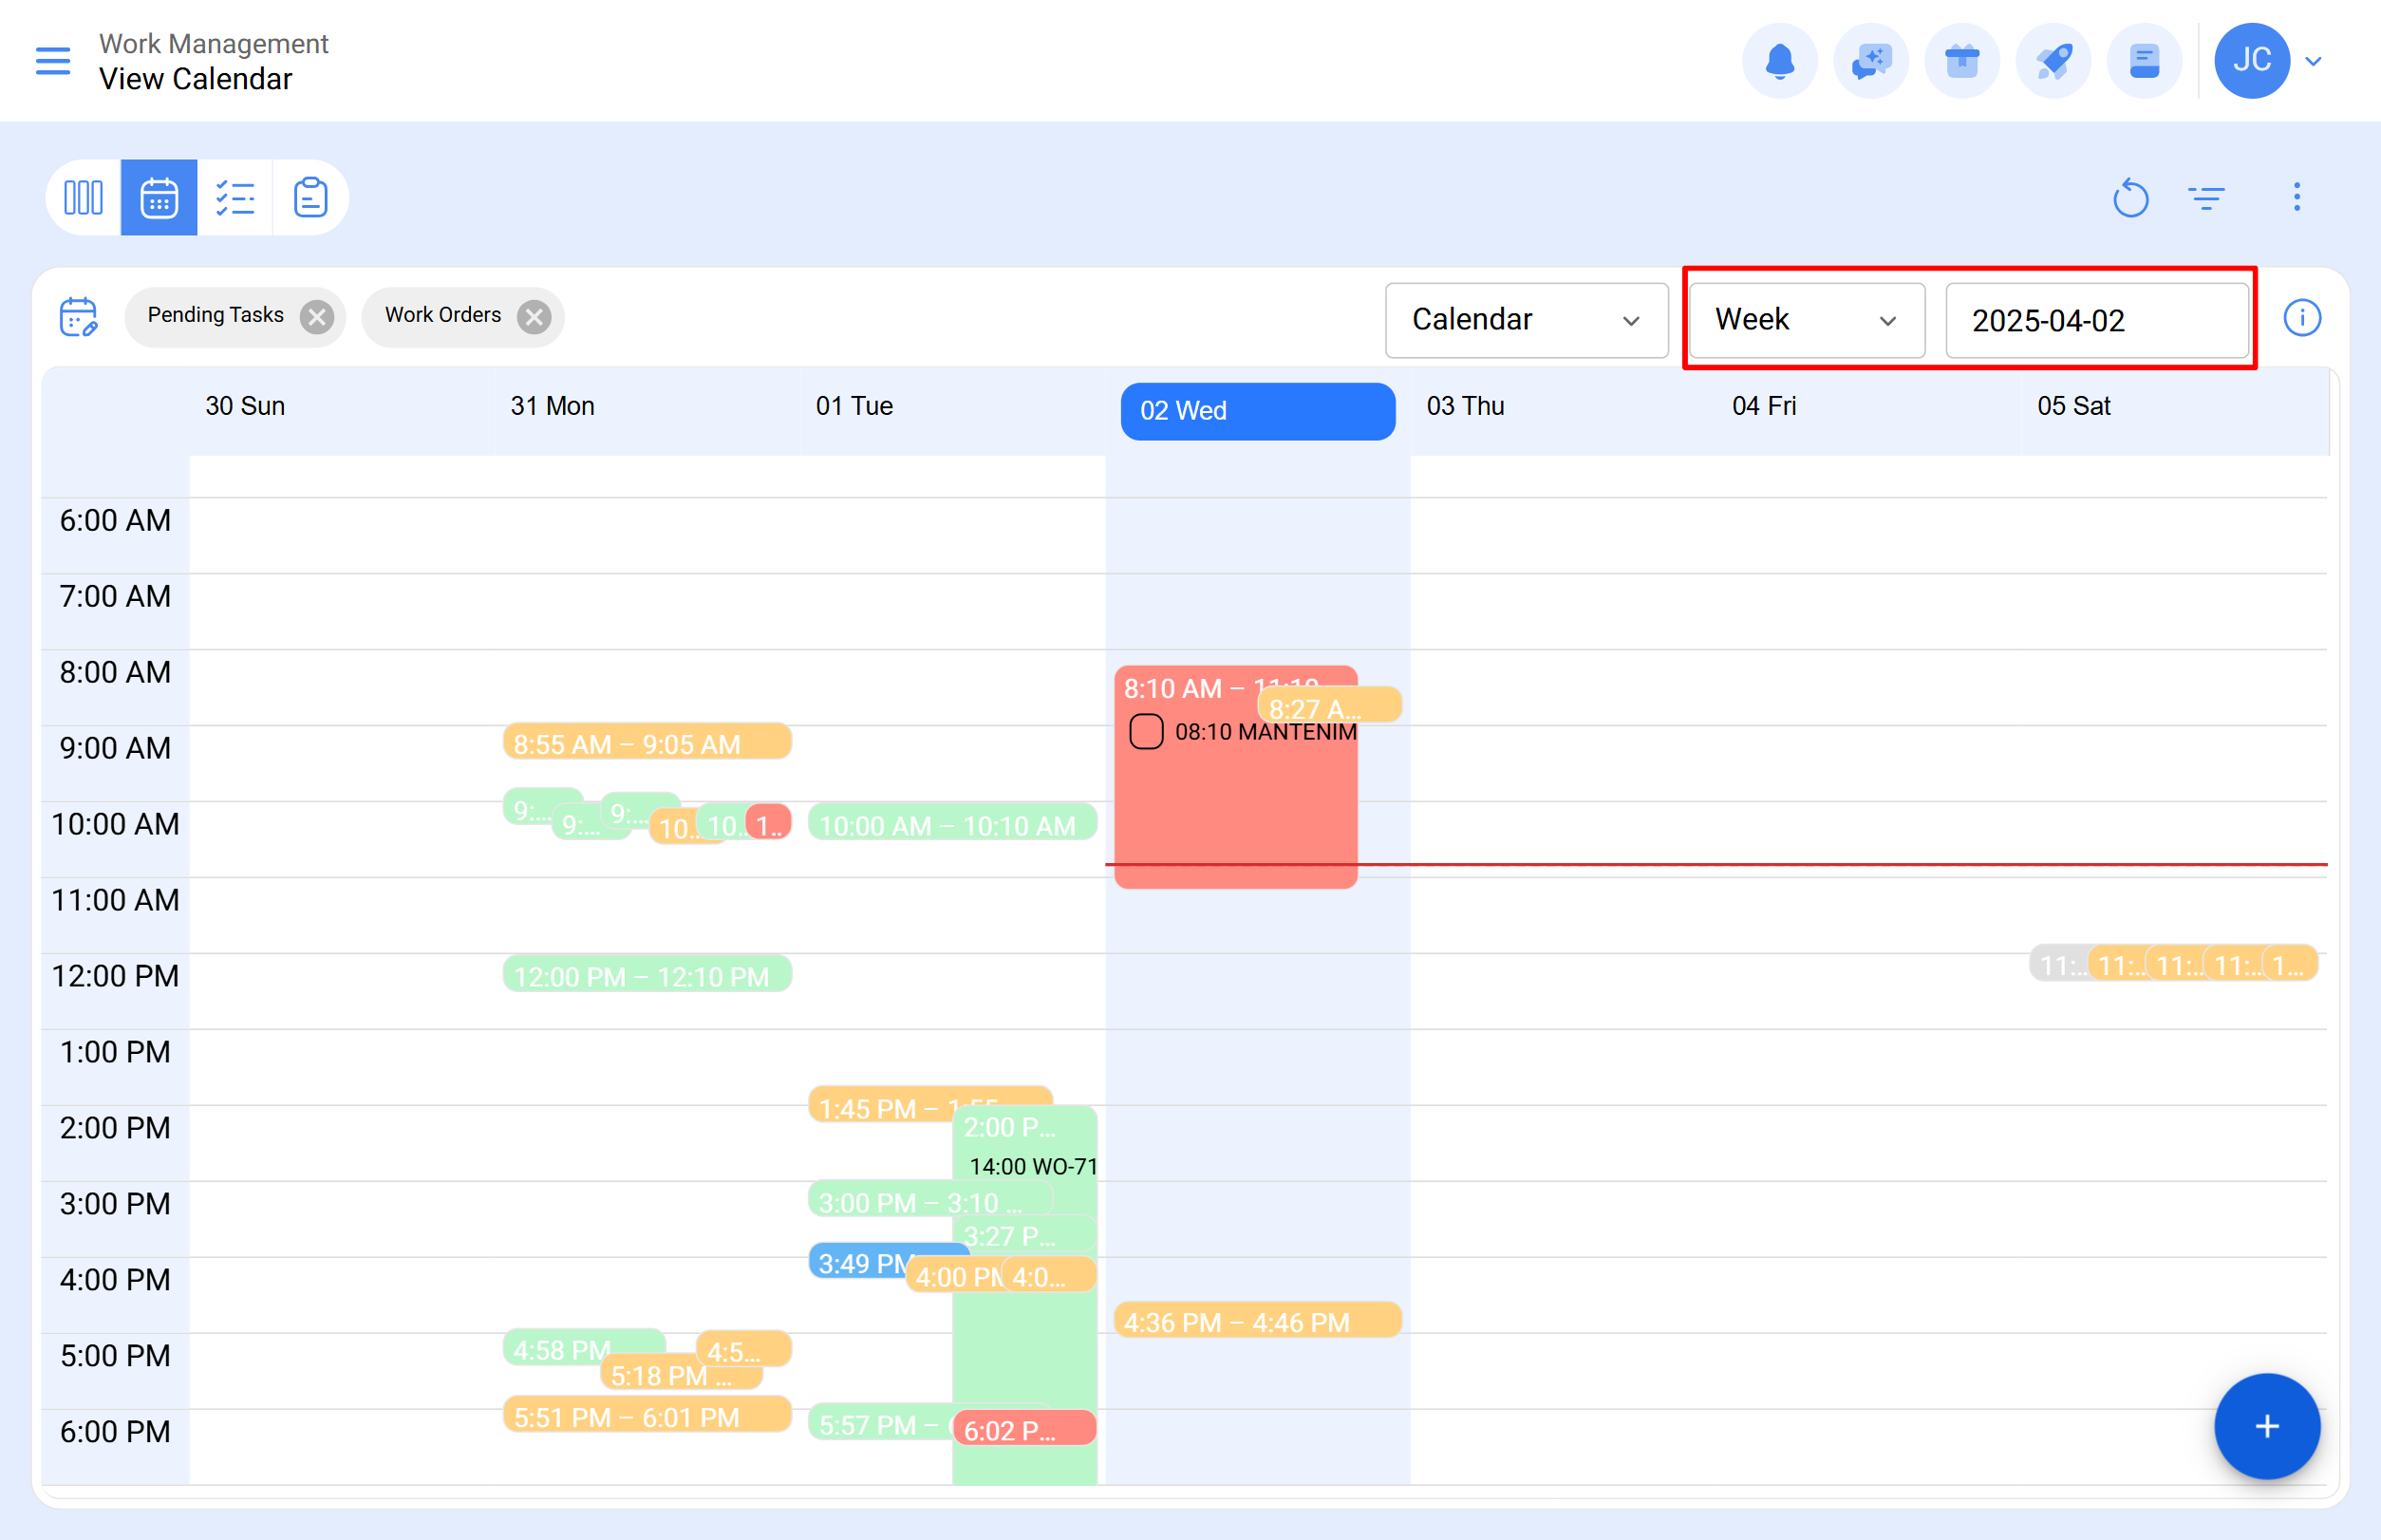This screenshot has width=2381, height=1540.
Task: Switch to clipboard report view
Action: click(311, 197)
